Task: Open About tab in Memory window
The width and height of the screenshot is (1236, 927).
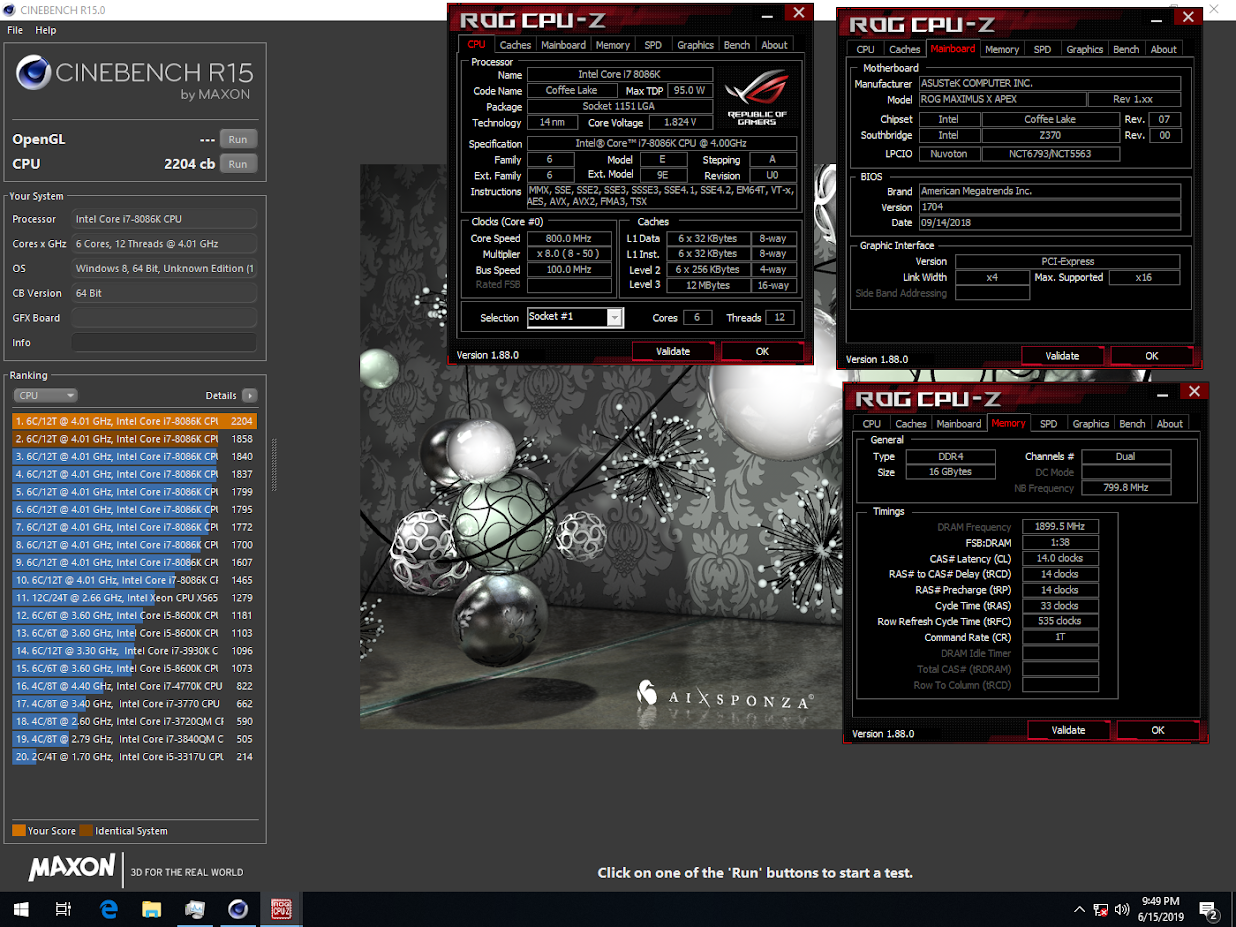Action: (x=1170, y=423)
